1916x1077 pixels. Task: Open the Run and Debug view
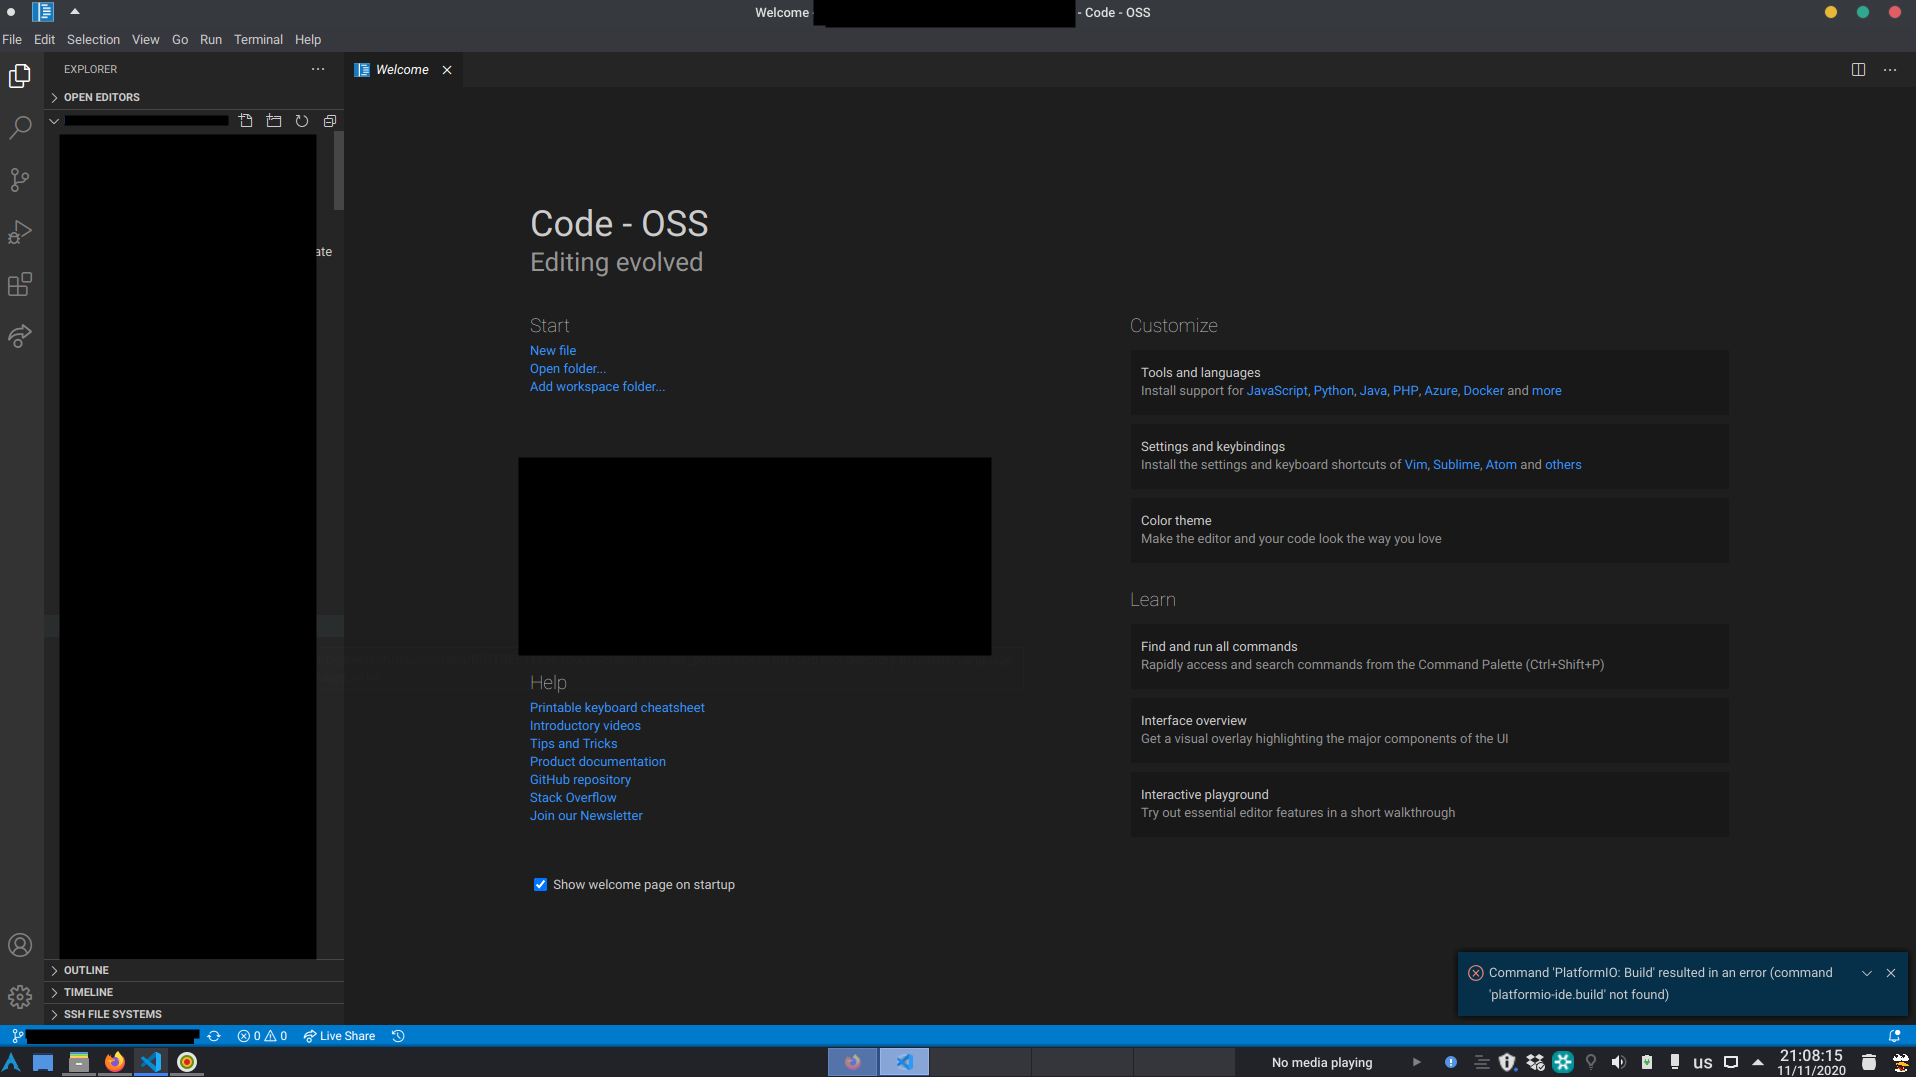pos(20,232)
